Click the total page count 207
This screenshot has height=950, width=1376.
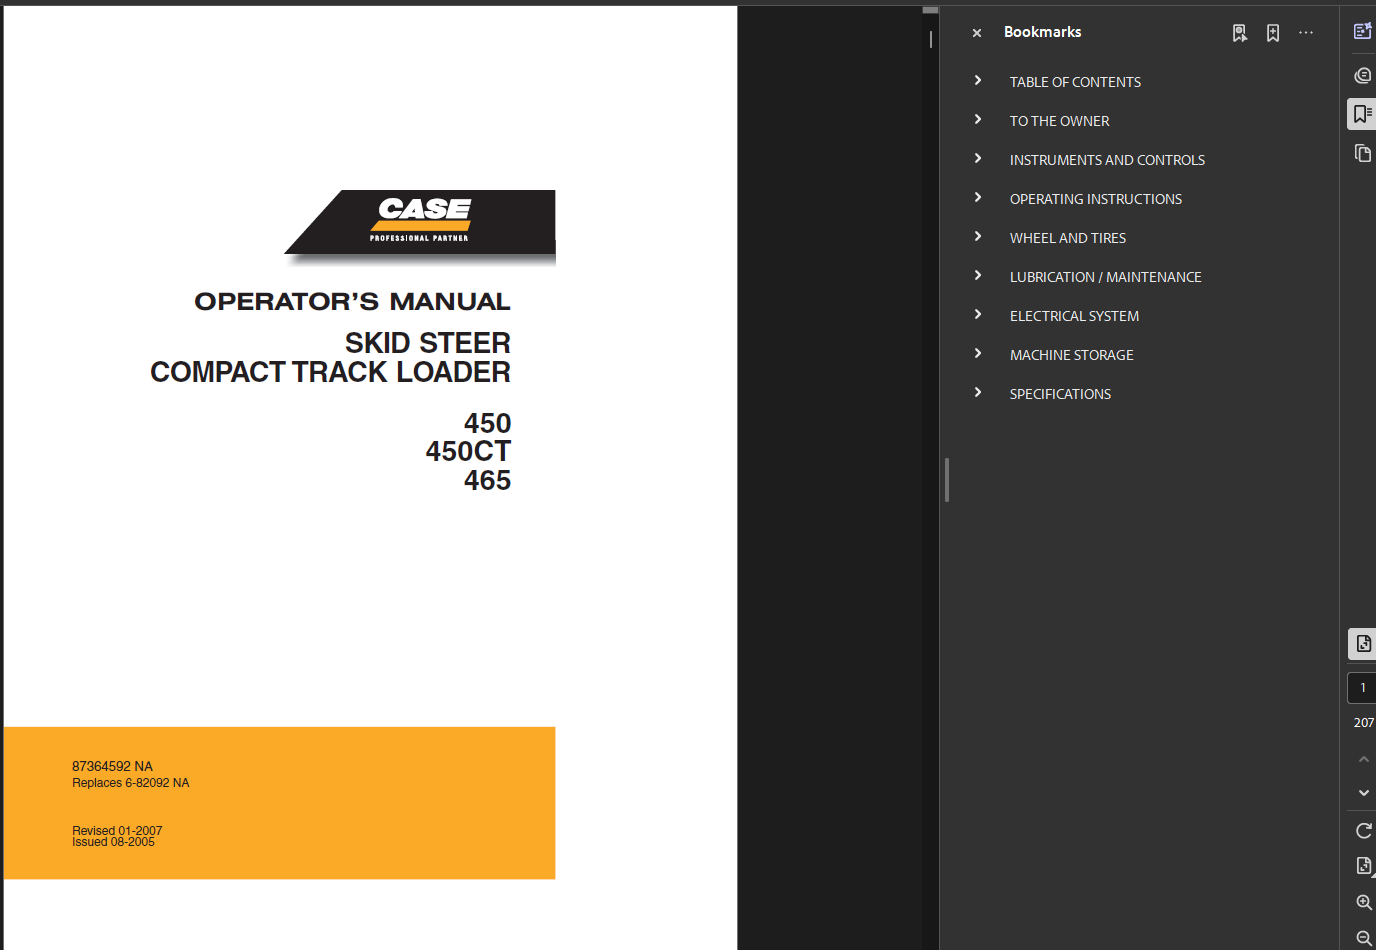pos(1363,722)
